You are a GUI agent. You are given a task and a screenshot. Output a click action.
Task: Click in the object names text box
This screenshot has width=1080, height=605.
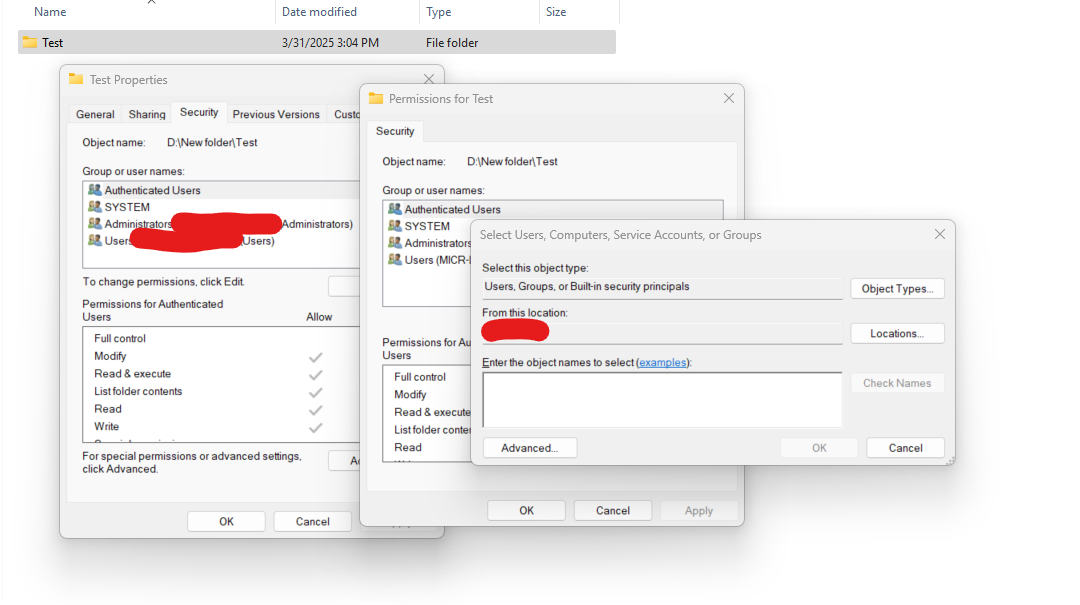pyautogui.click(x=661, y=400)
